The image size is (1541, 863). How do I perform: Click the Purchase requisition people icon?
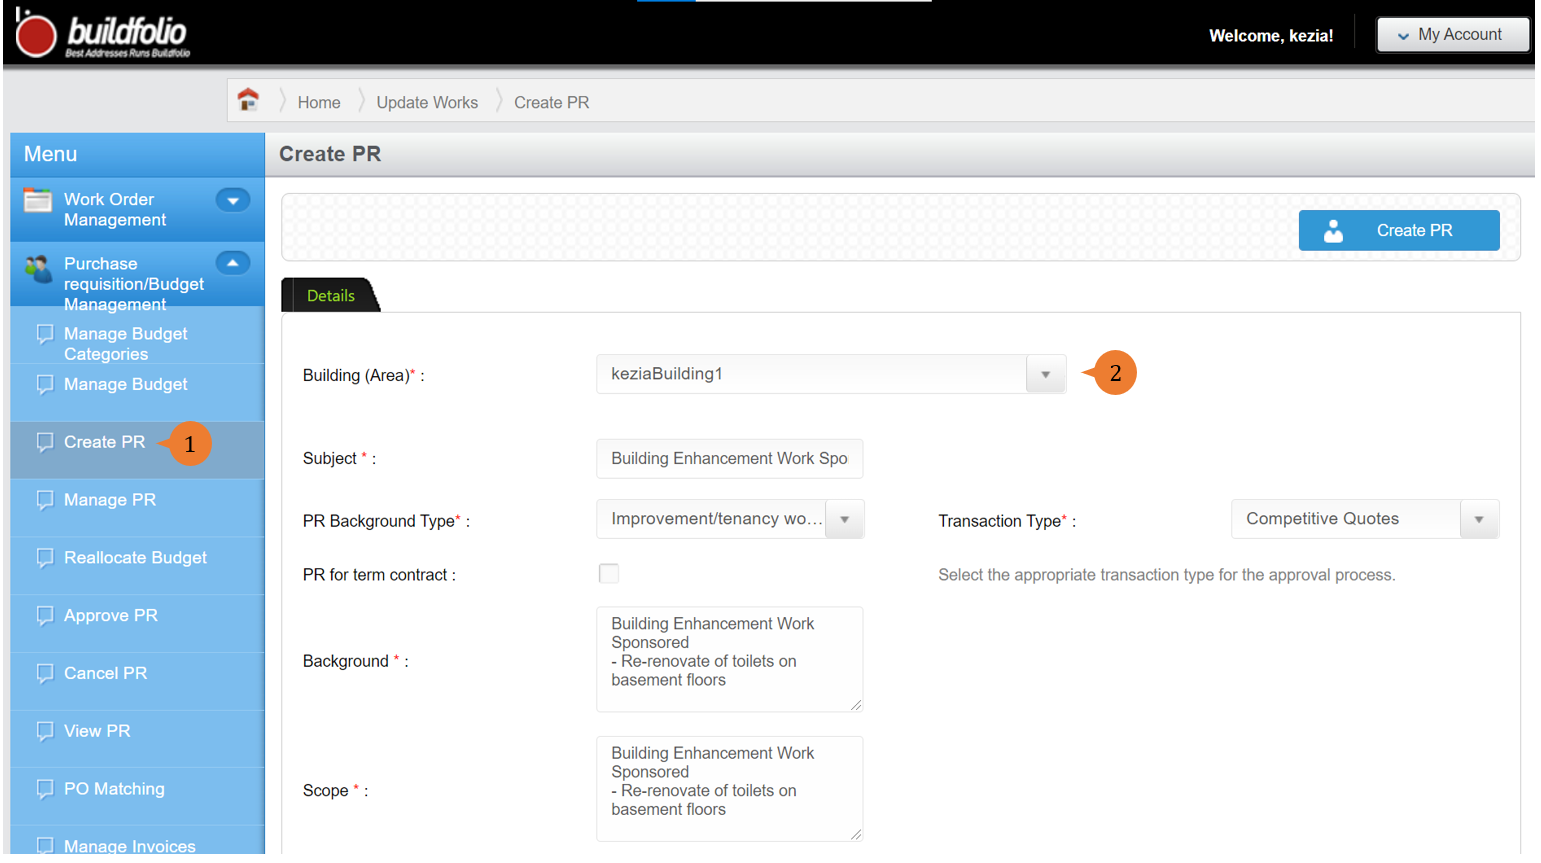[x=38, y=268]
